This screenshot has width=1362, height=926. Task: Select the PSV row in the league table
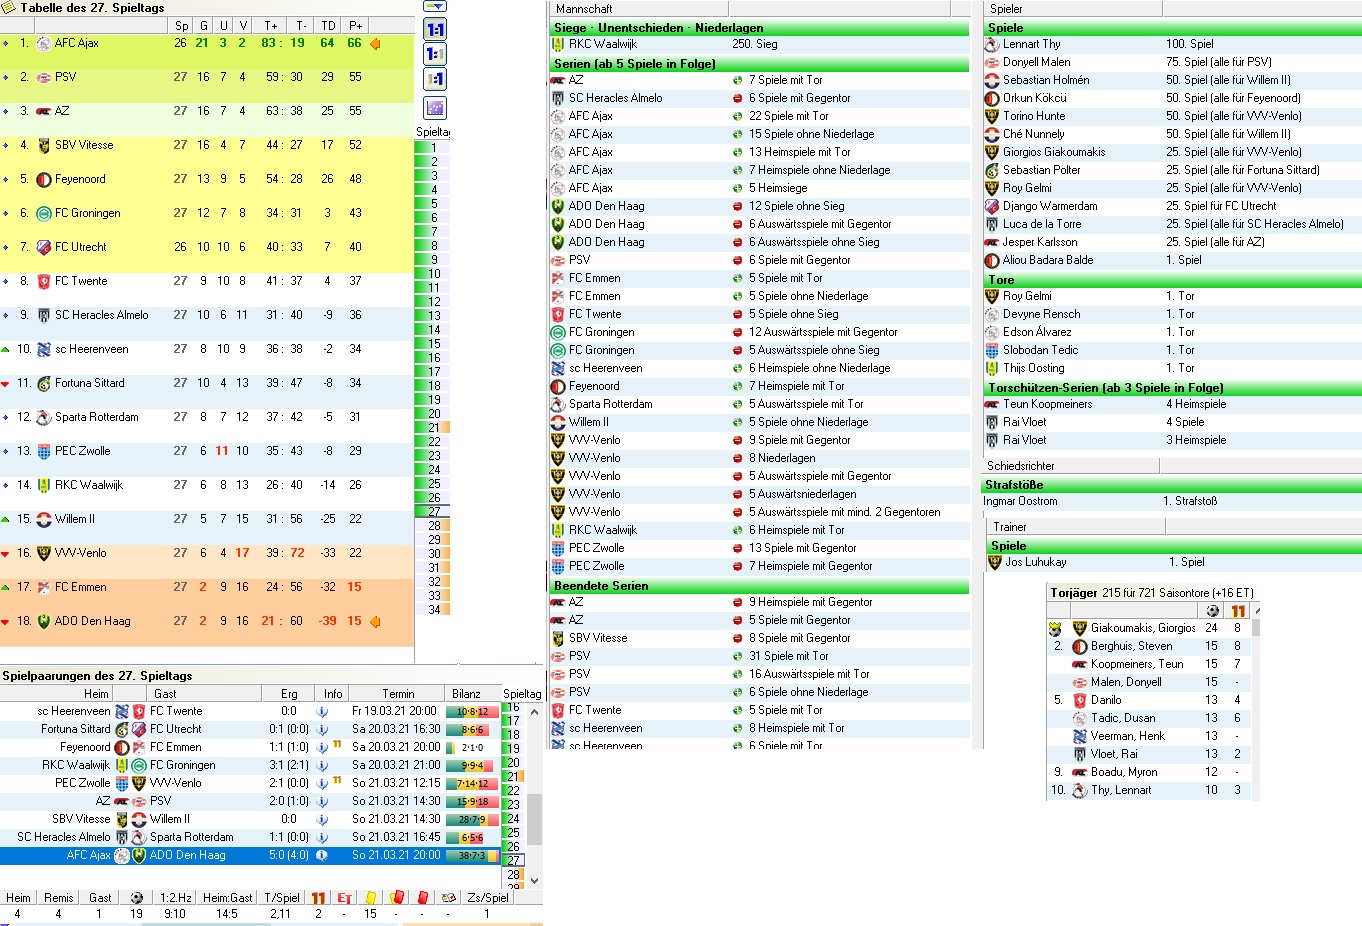pyautogui.click(x=207, y=77)
